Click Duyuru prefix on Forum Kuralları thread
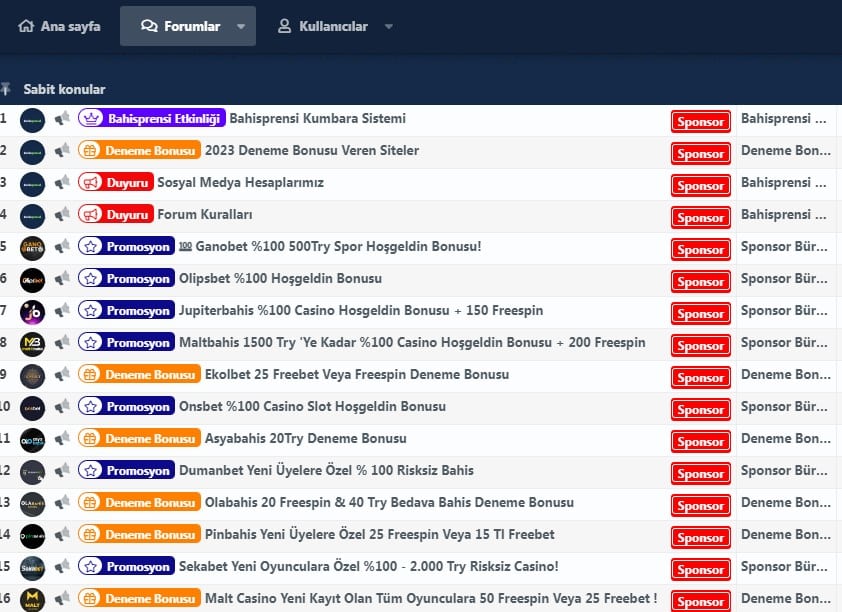This screenshot has width=842, height=612. [x=115, y=214]
